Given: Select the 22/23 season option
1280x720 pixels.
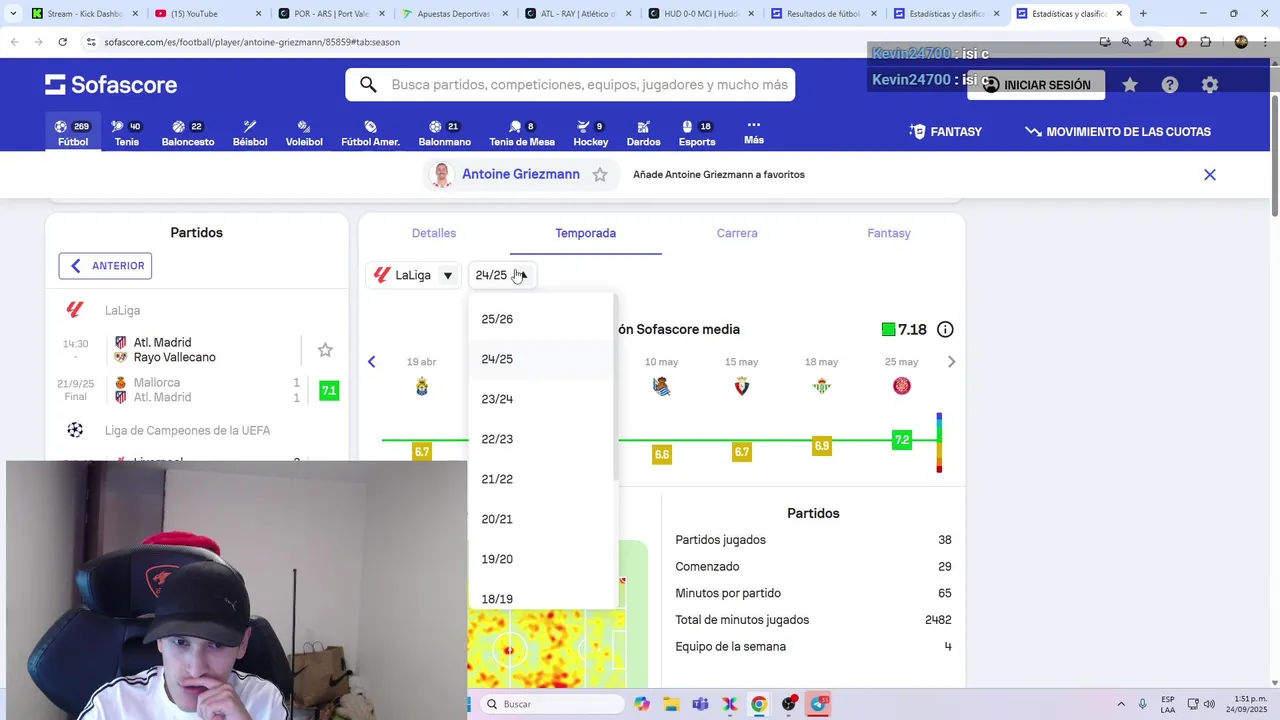Looking at the screenshot, I should [541, 439].
